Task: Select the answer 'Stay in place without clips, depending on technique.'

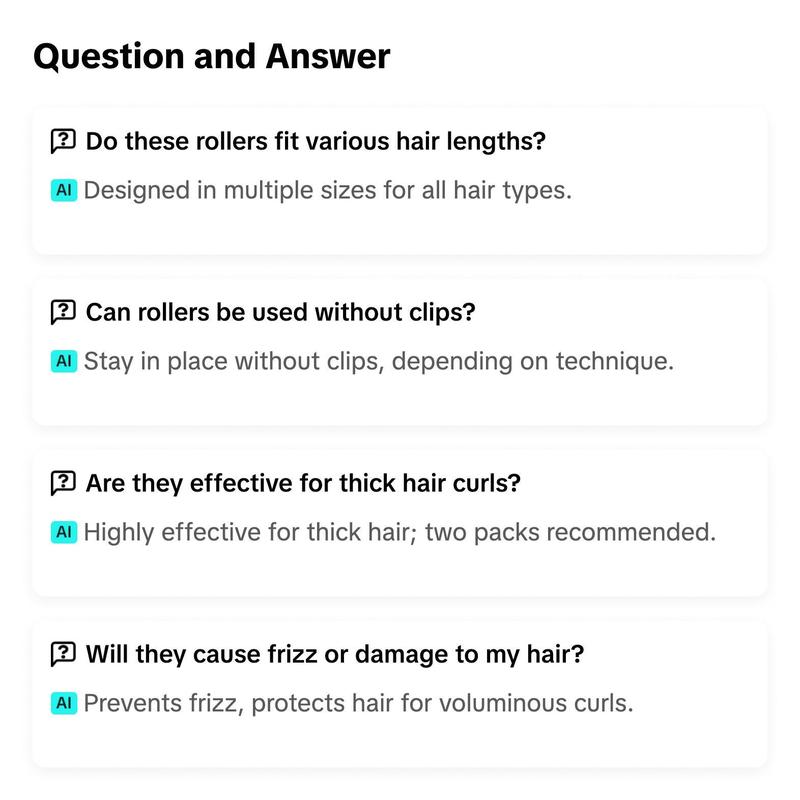Action: [x=379, y=361]
